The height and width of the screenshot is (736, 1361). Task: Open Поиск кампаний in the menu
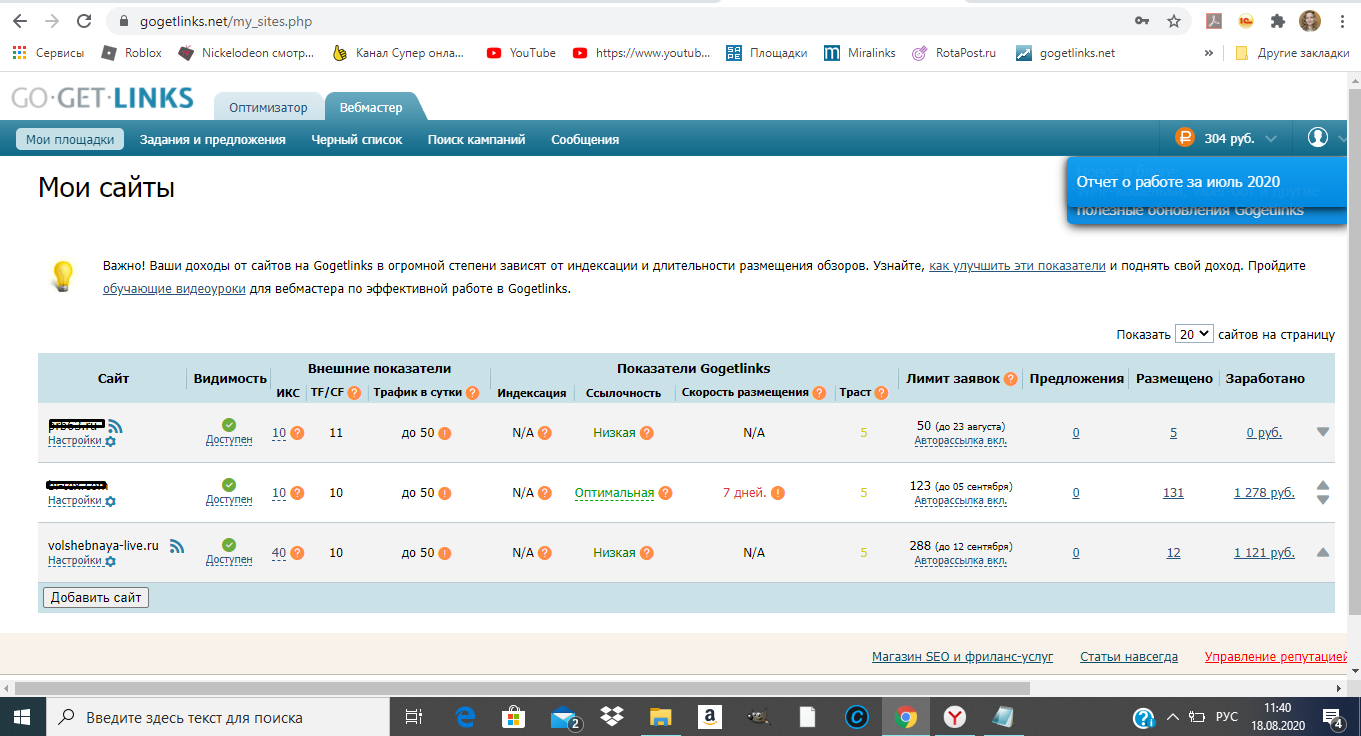pyautogui.click(x=477, y=139)
